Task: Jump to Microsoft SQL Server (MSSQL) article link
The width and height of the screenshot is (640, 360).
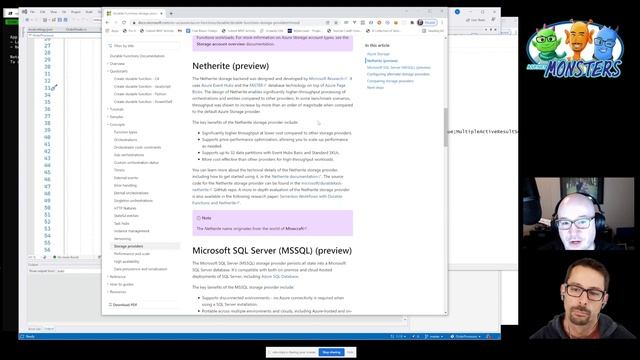Action: click(398, 67)
